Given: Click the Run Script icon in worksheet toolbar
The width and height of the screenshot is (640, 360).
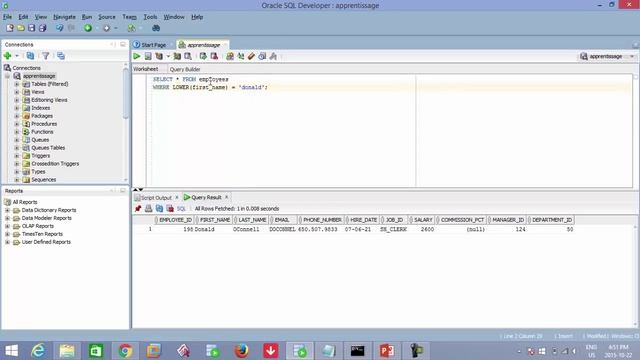Looking at the screenshot, I should 148,56.
